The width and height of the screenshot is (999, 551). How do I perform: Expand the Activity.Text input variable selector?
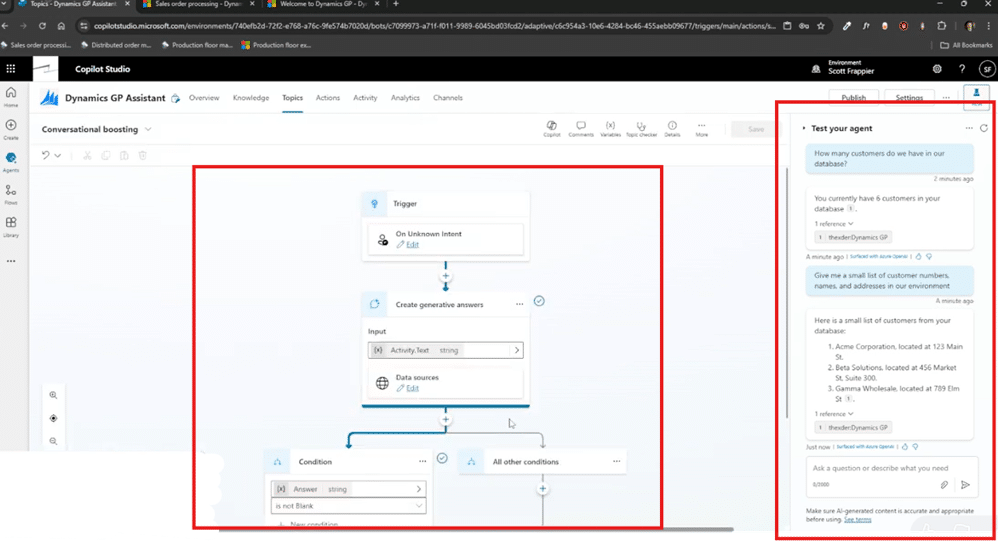(516, 350)
